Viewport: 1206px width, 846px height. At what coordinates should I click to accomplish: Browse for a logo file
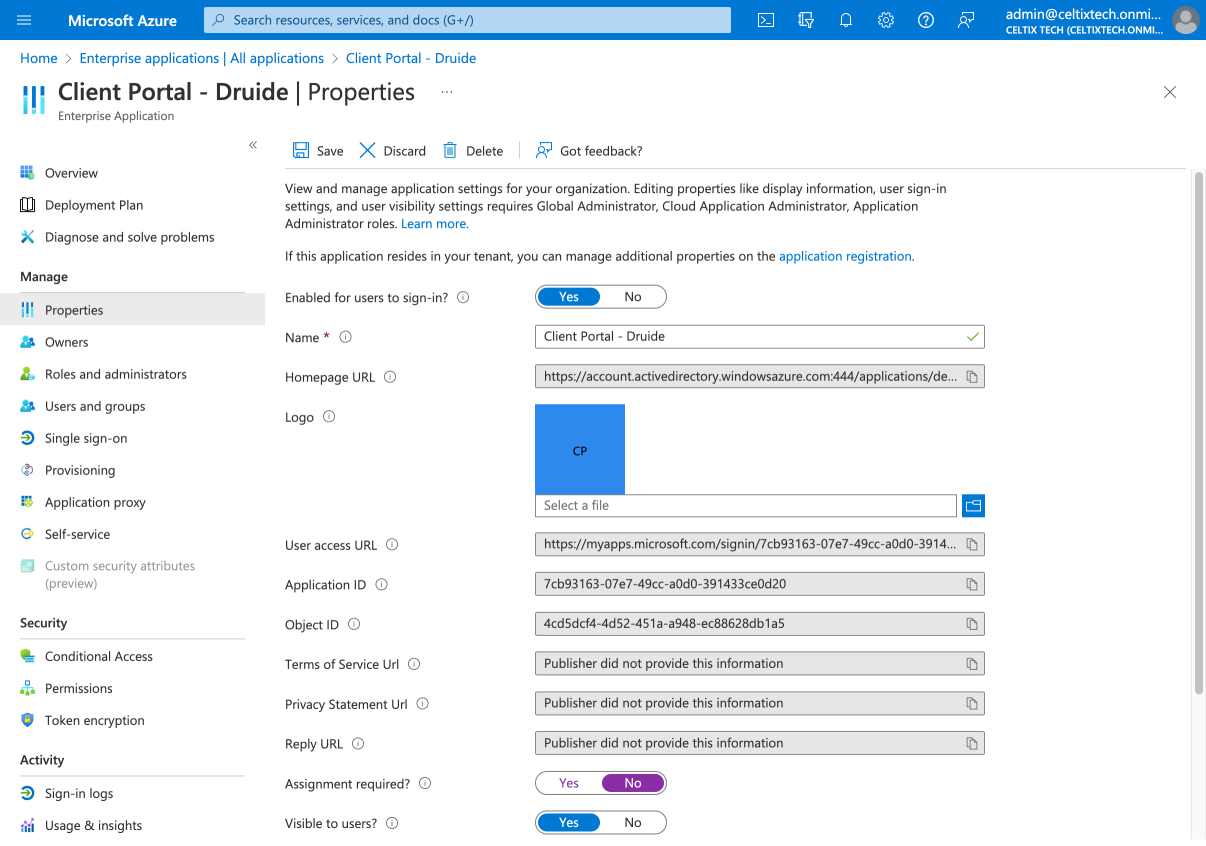[973, 506]
